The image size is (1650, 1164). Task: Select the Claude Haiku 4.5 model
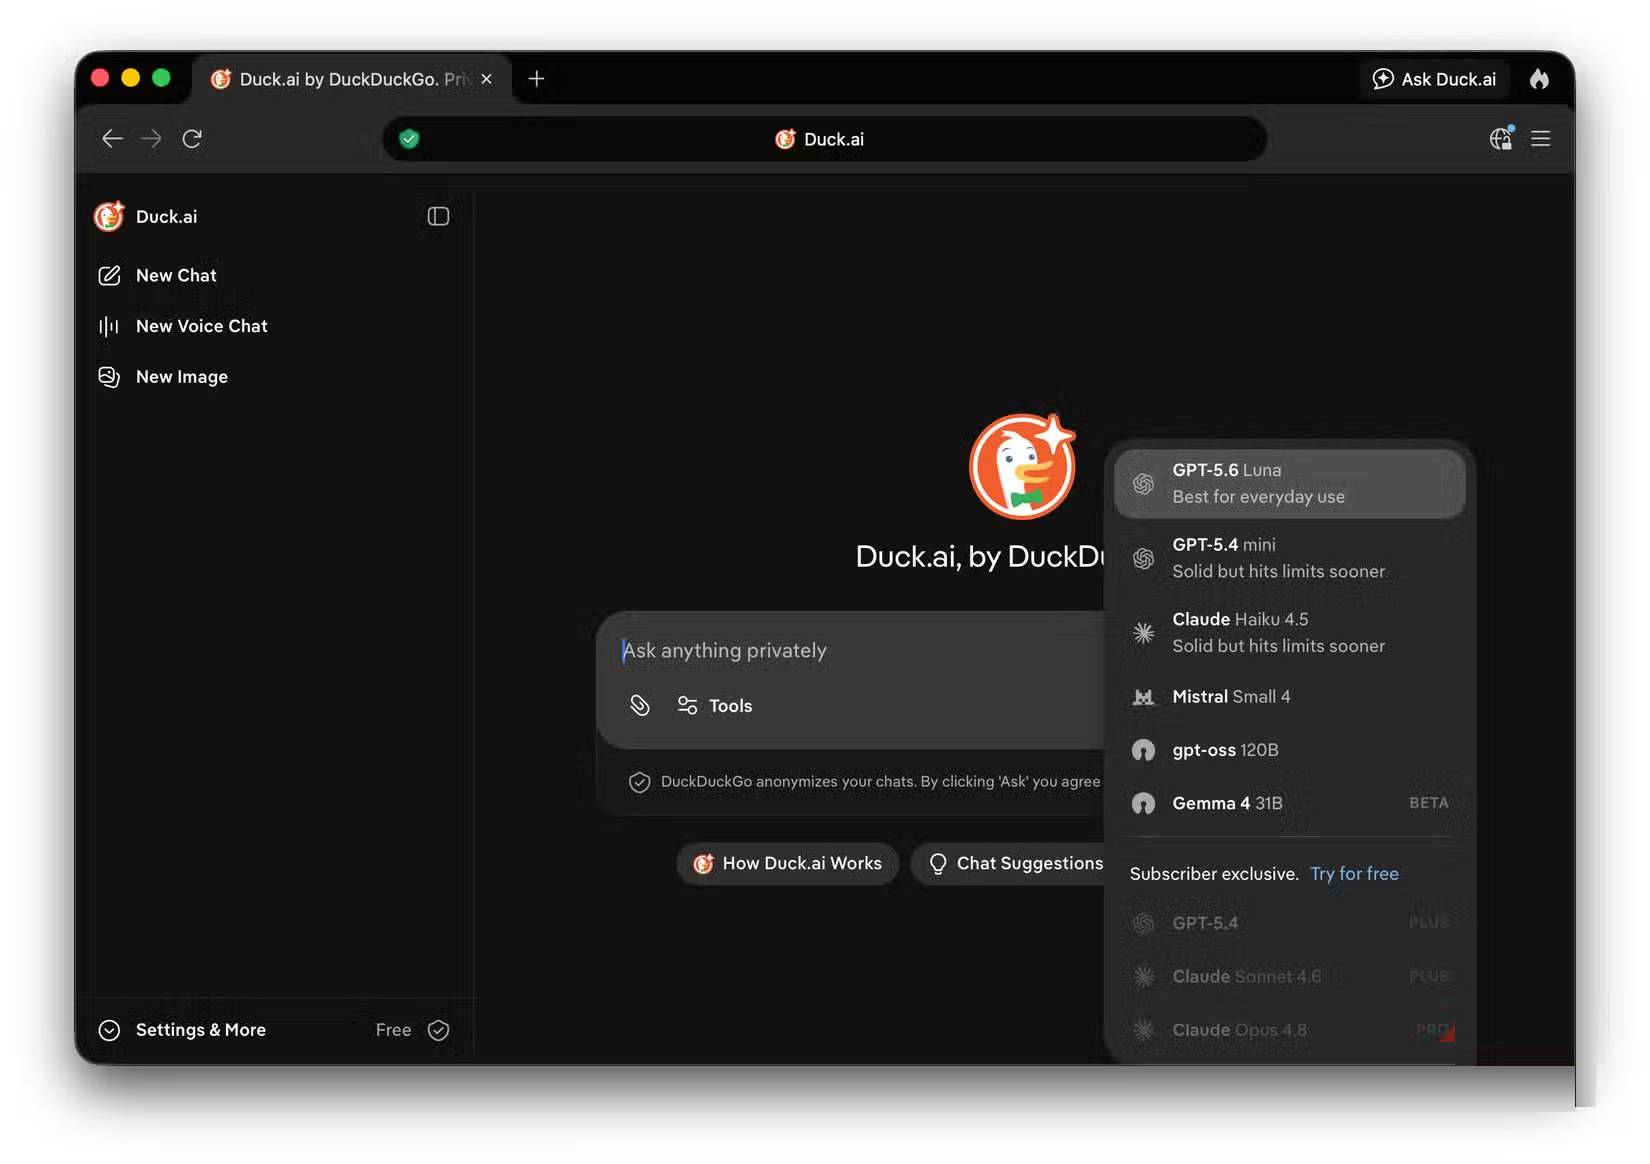coord(1290,633)
